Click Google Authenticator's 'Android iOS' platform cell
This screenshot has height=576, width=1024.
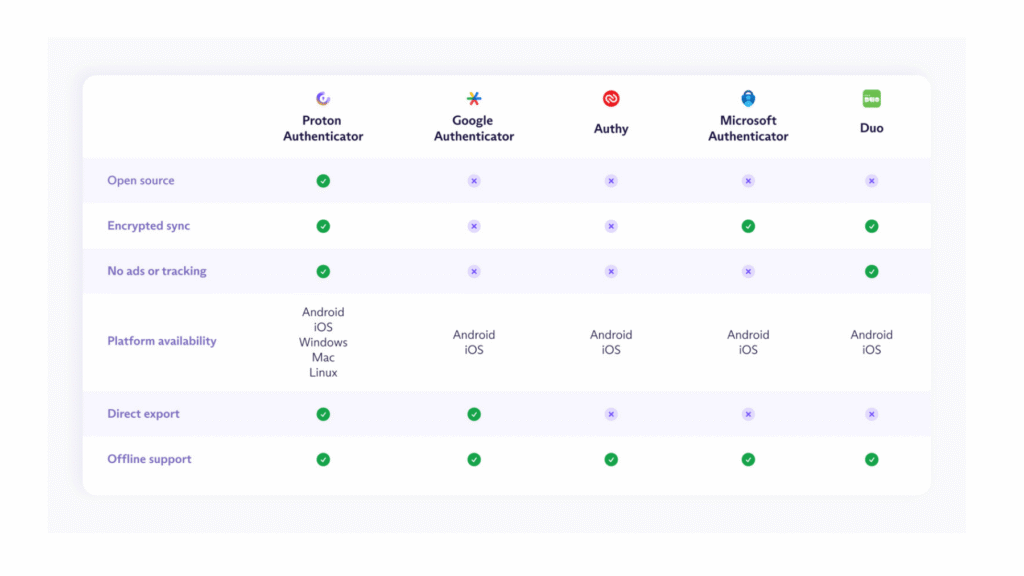point(474,342)
